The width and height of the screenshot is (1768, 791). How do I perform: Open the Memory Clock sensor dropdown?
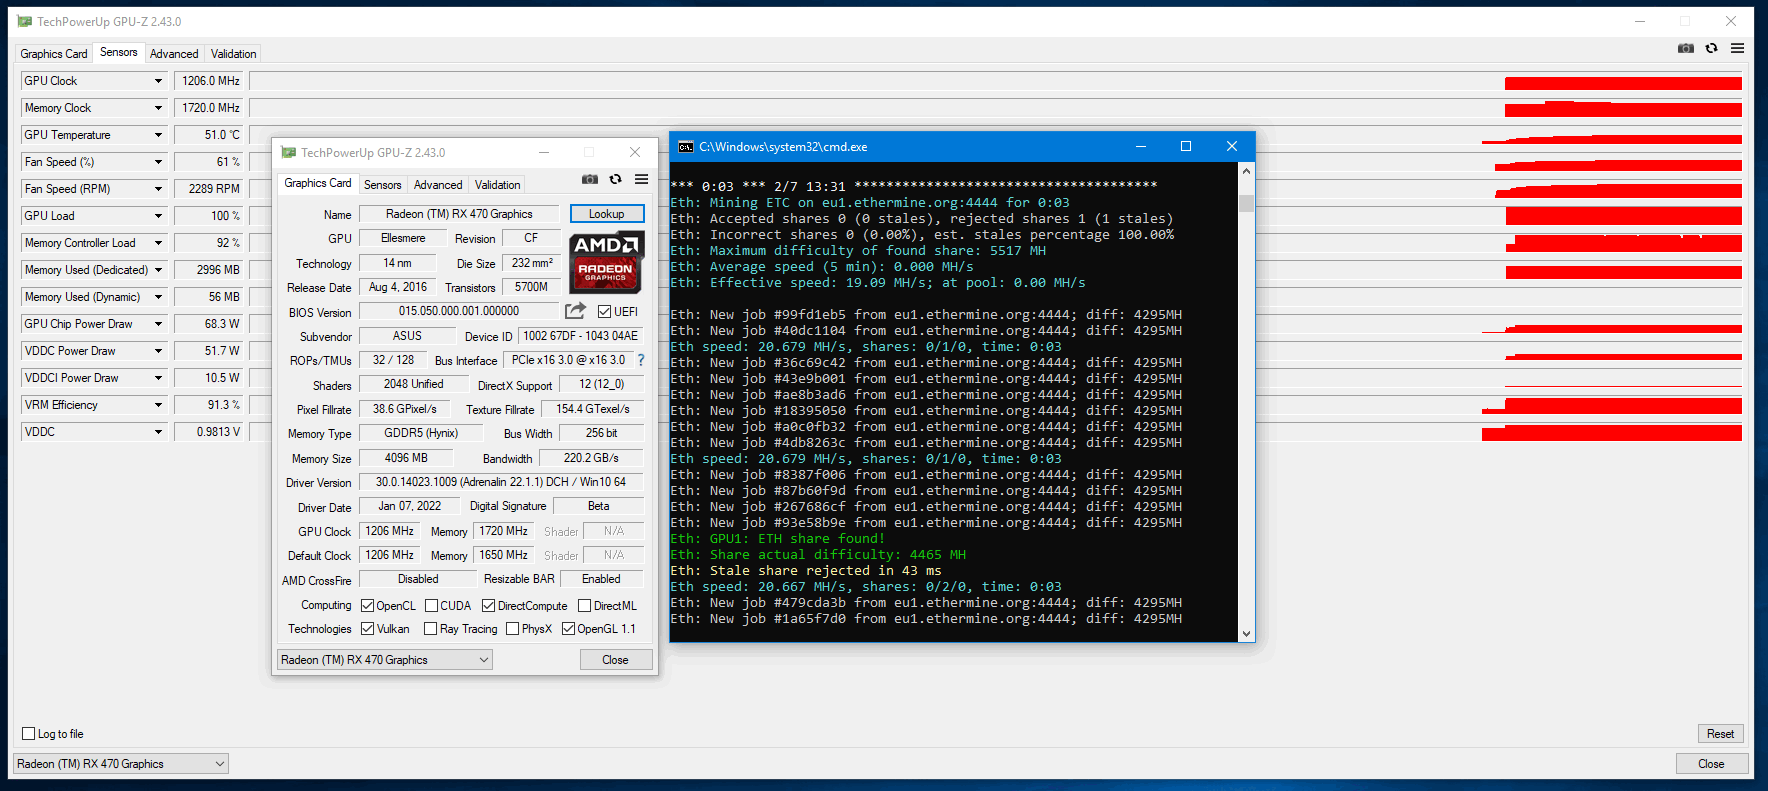click(x=158, y=108)
